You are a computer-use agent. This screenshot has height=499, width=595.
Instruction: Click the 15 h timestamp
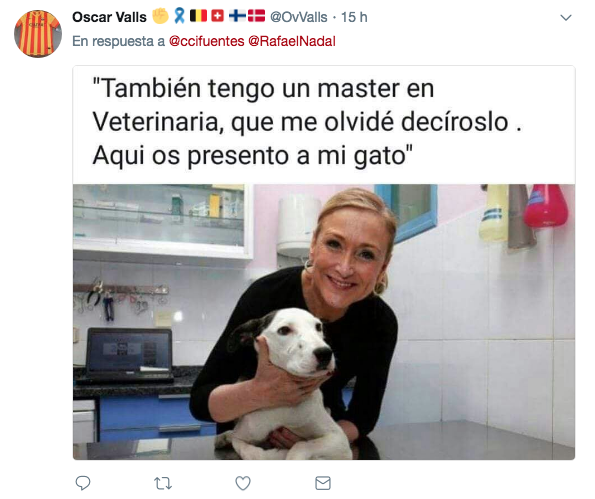point(354,17)
